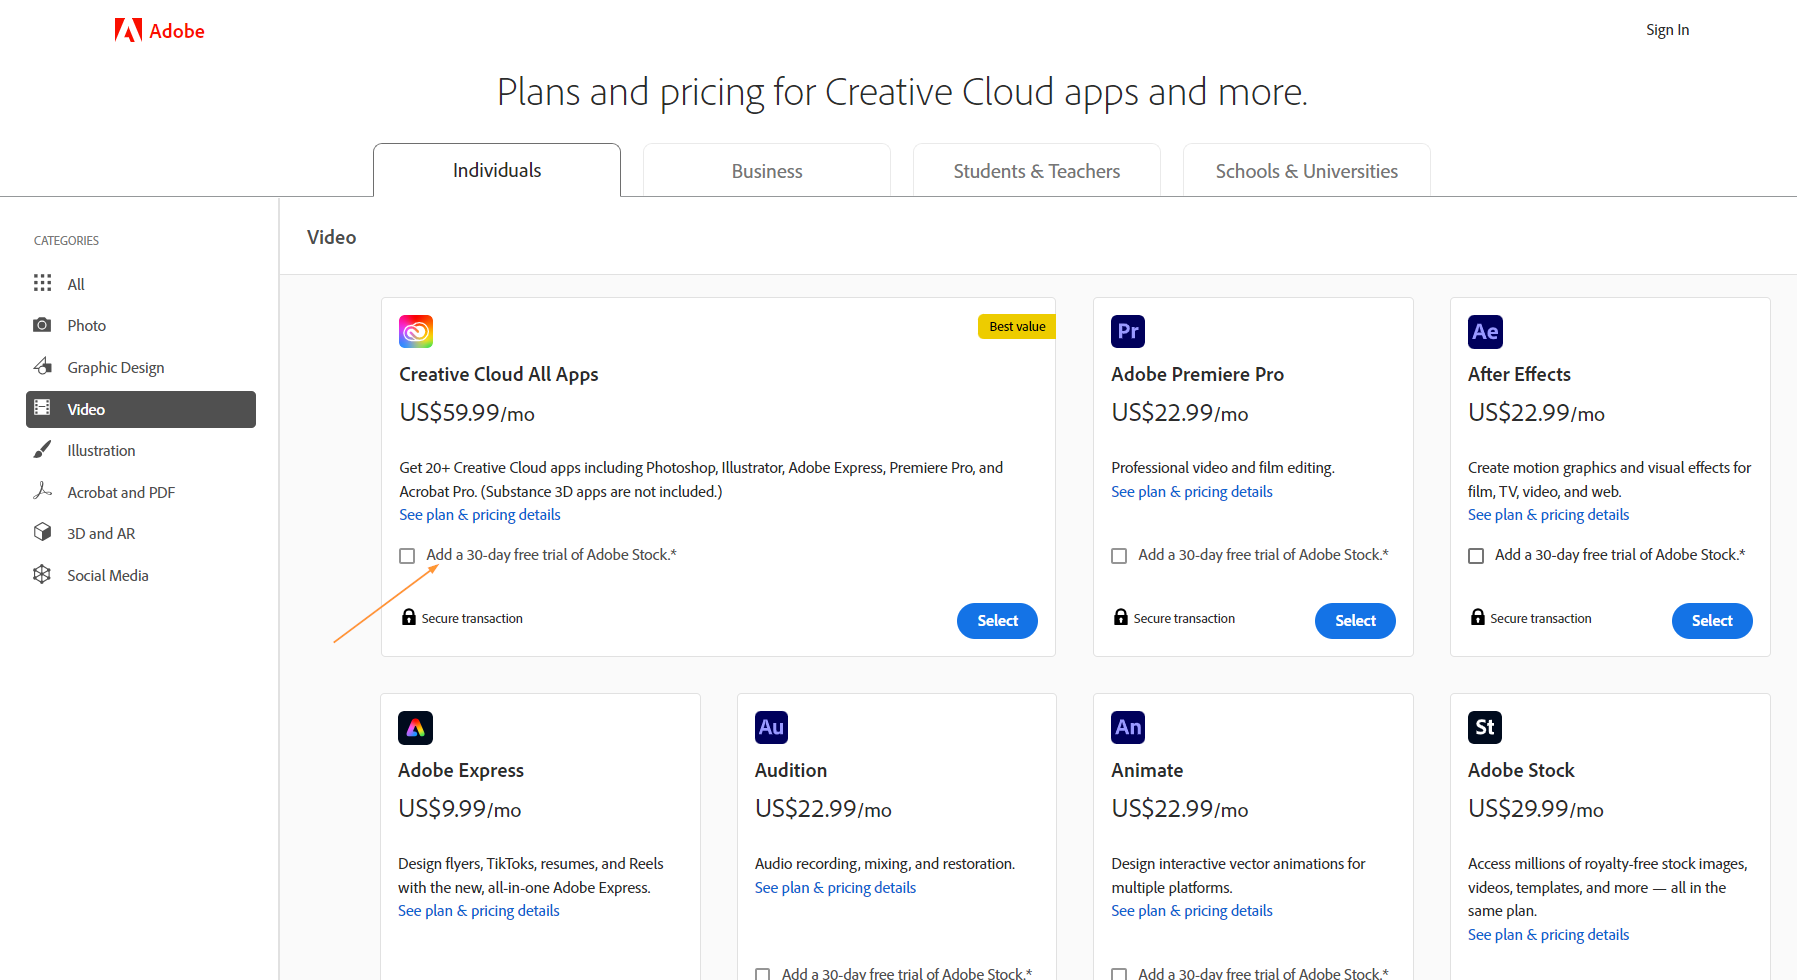The image size is (1797, 980).
Task: Check Adobe Stock trial box under Premiere Pro
Action: [x=1119, y=556]
